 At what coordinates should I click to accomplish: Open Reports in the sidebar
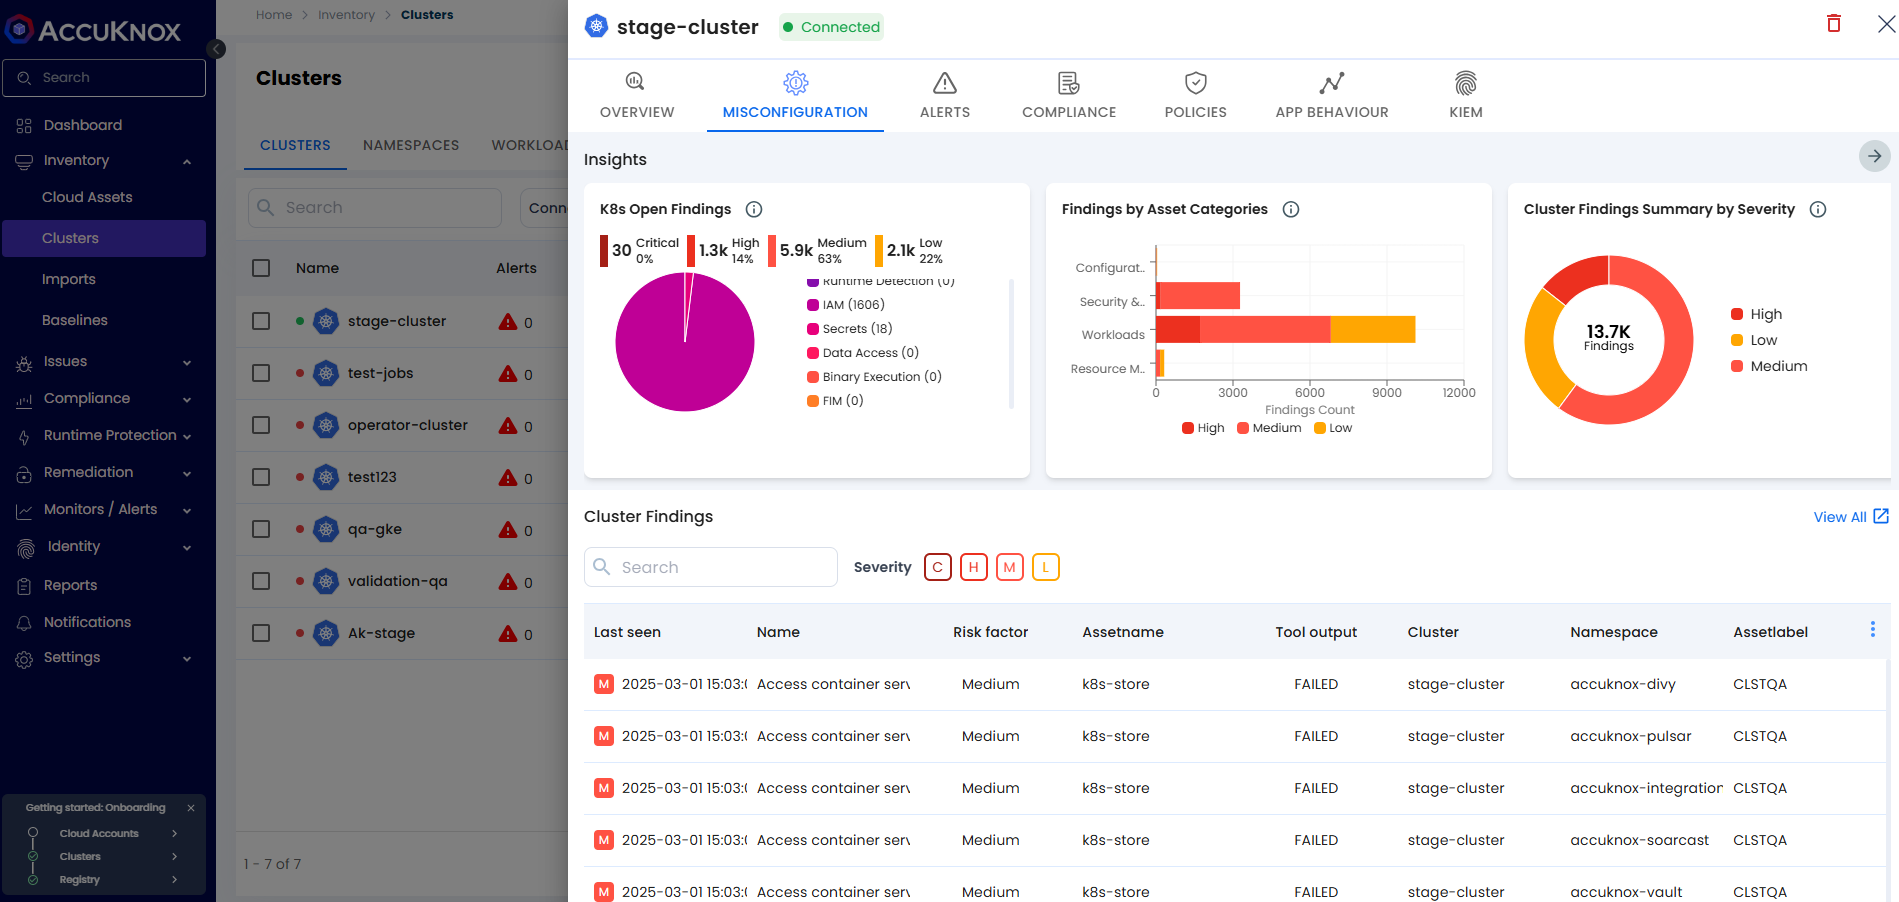pos(70,585)
